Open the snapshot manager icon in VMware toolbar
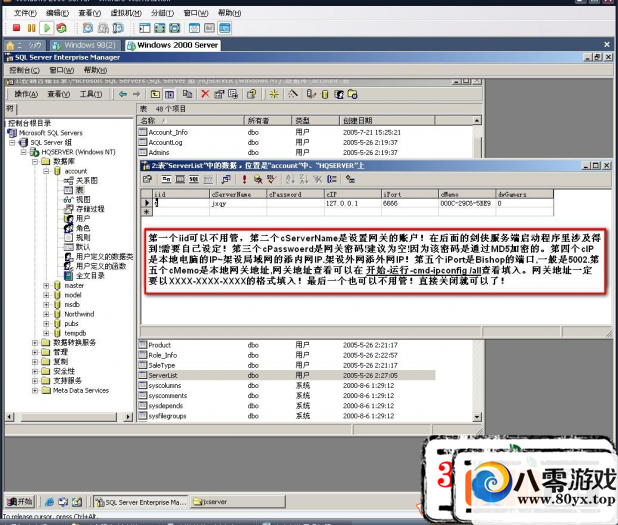The image size is (618, 525). [117, 28]
